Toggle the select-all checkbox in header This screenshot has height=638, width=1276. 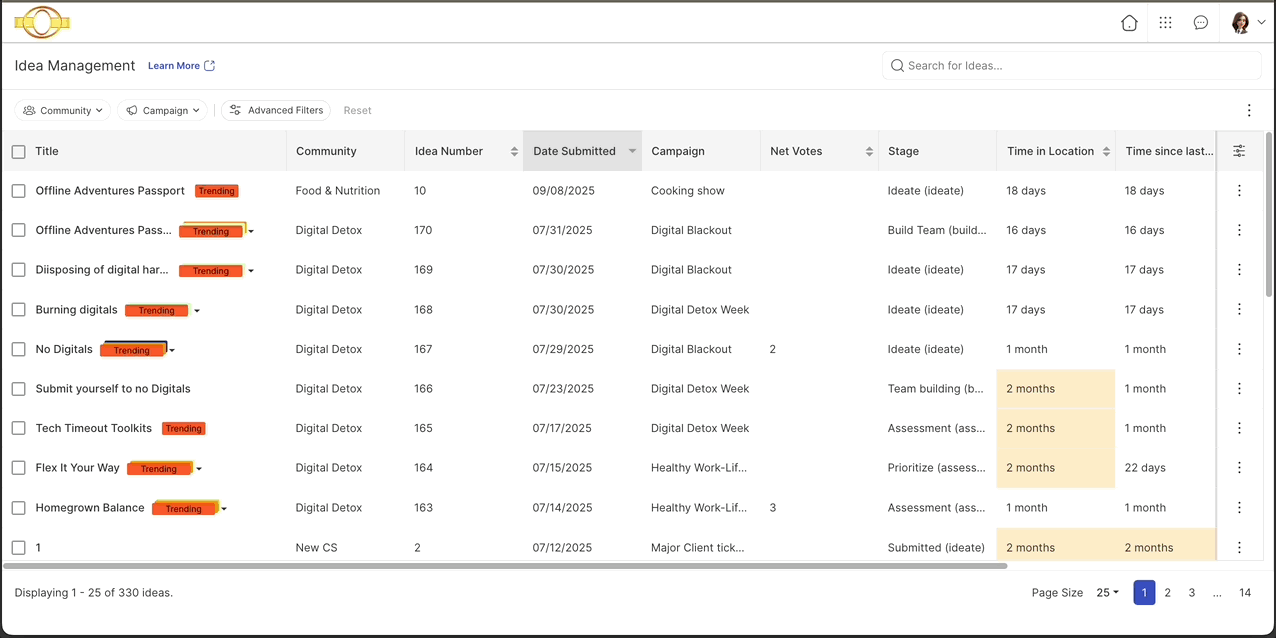[19, 152]
